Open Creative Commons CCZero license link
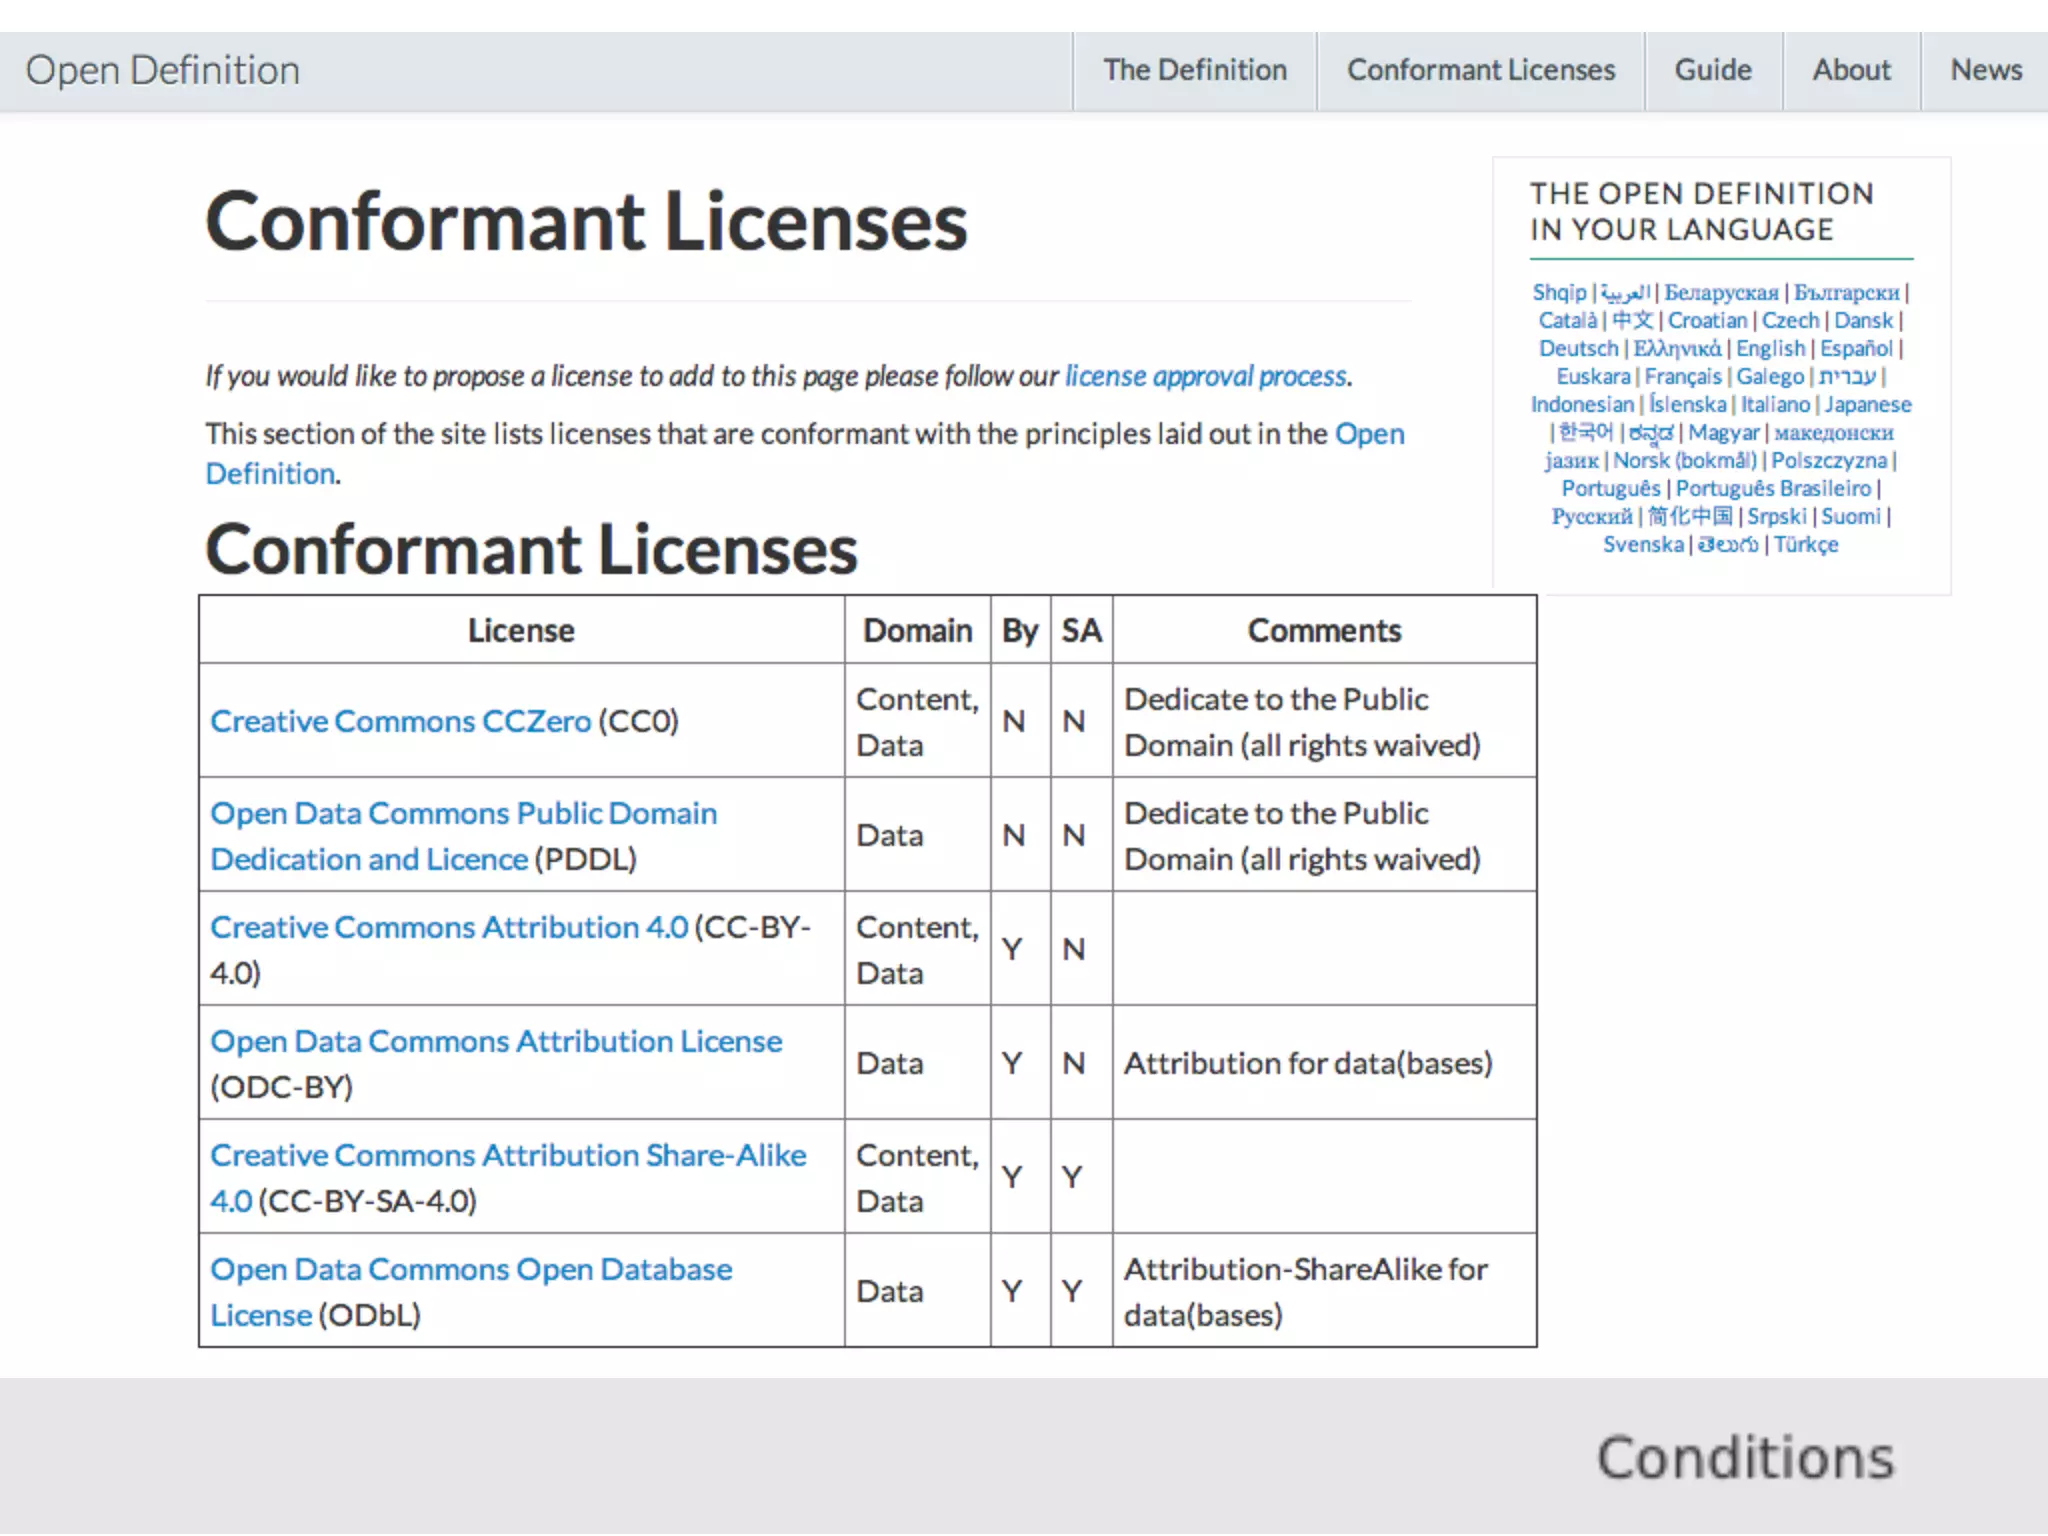Screen dimensions: 2048x1536 pyautogui.click(x=400, y=721)
